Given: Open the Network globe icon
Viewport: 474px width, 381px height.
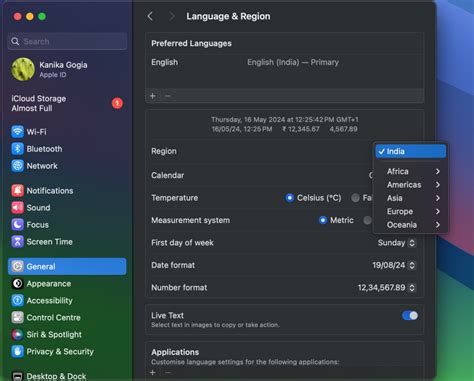Looking at the screenshot, I should pyautogui.click(x=17, y=166).
